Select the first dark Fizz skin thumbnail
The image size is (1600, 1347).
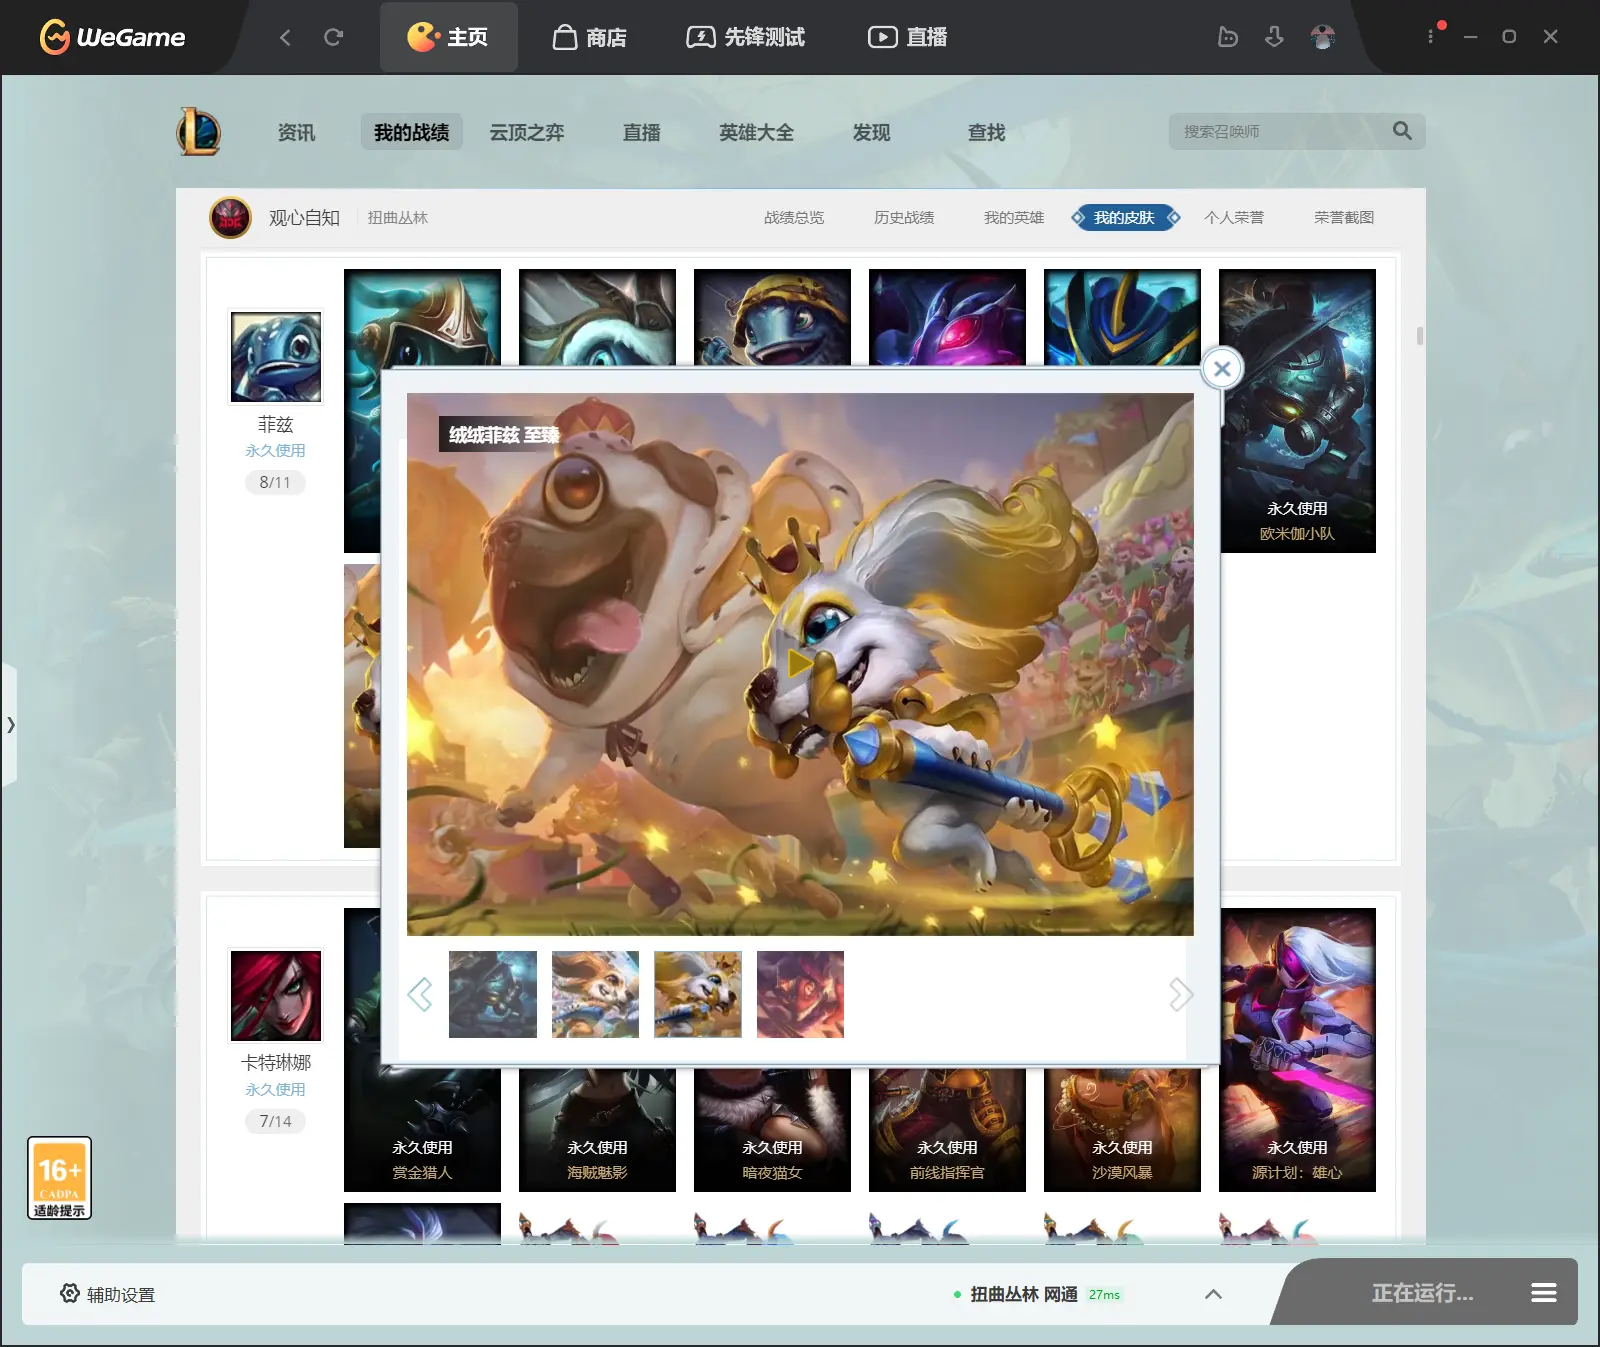(493, 994)
